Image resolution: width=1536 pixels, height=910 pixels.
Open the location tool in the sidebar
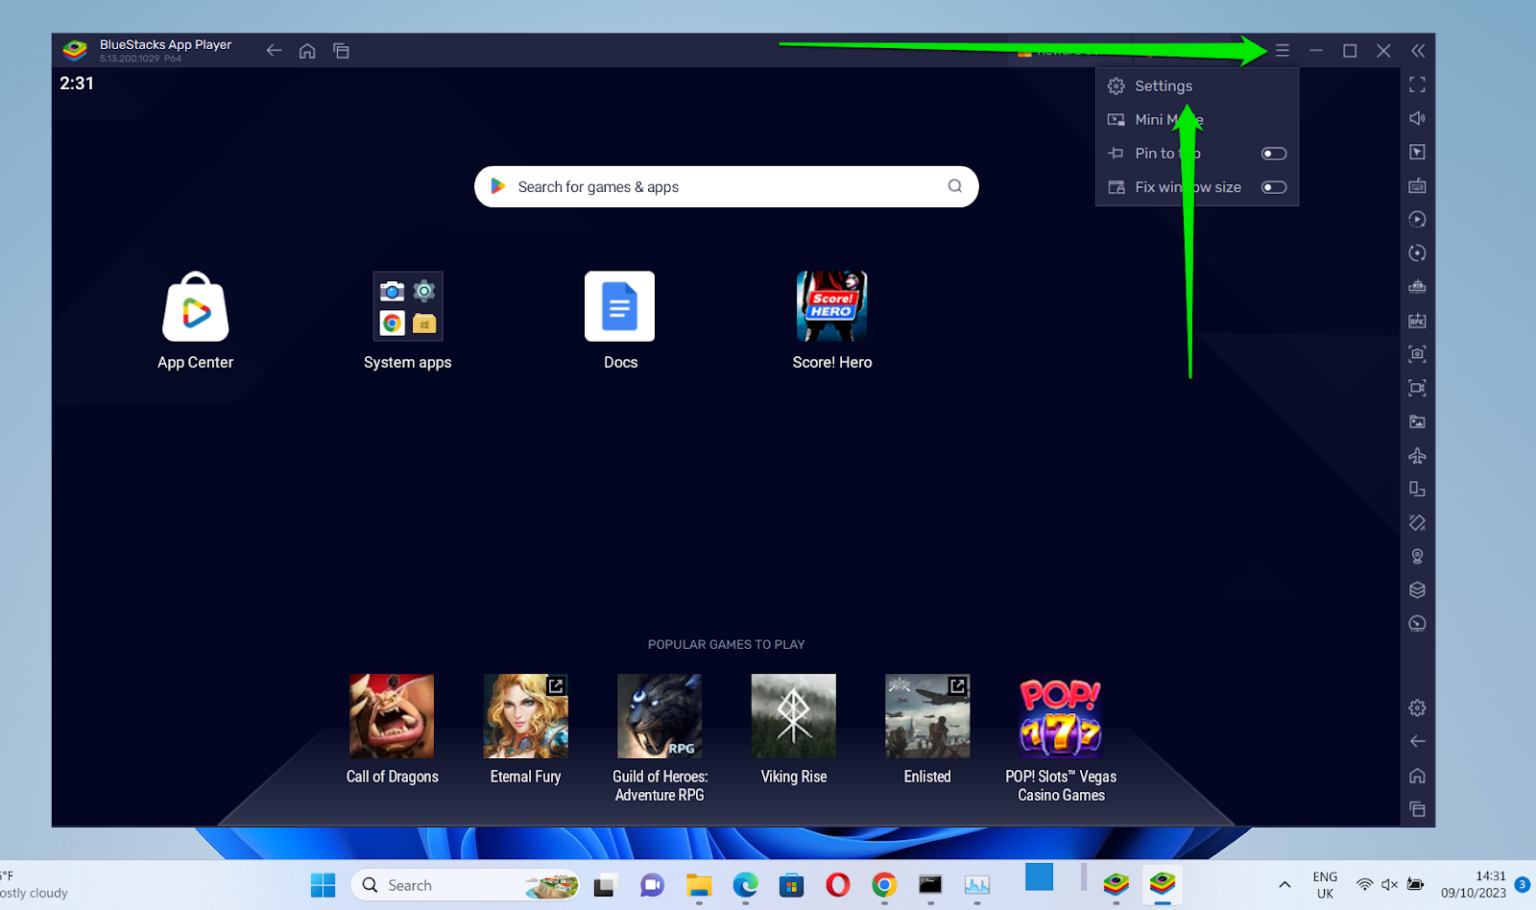[1417, 556]
